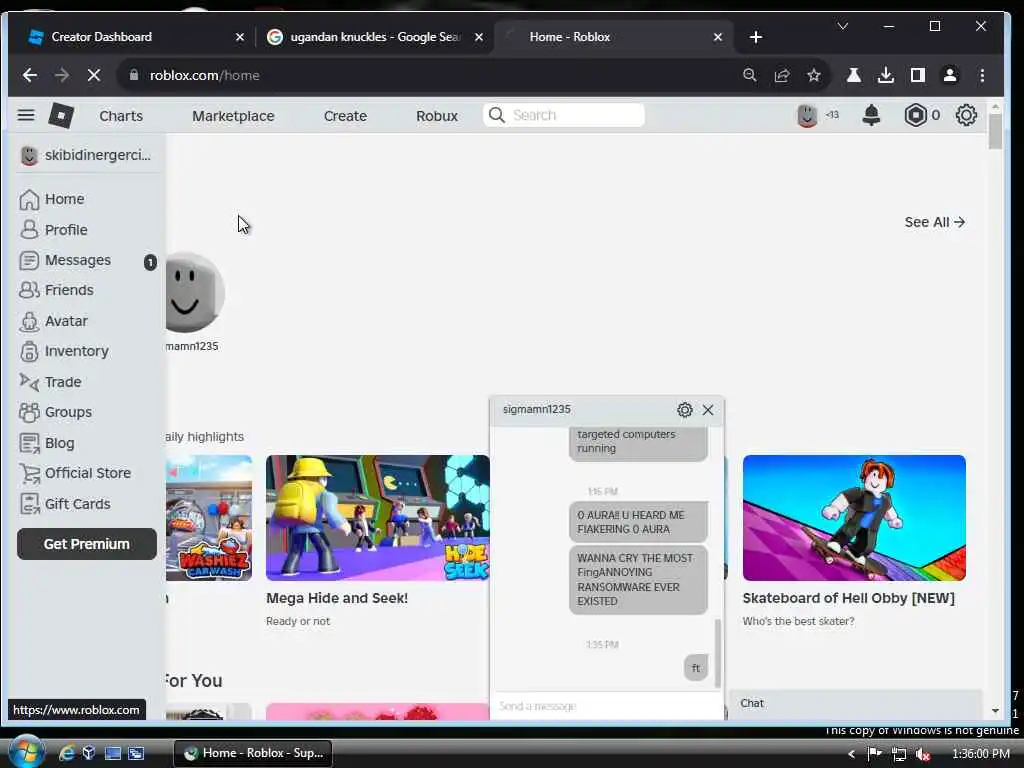Viewport: 1024px width, 768px height.
Task: Open the Roblox settings gear icon
Action: [966, 116]
